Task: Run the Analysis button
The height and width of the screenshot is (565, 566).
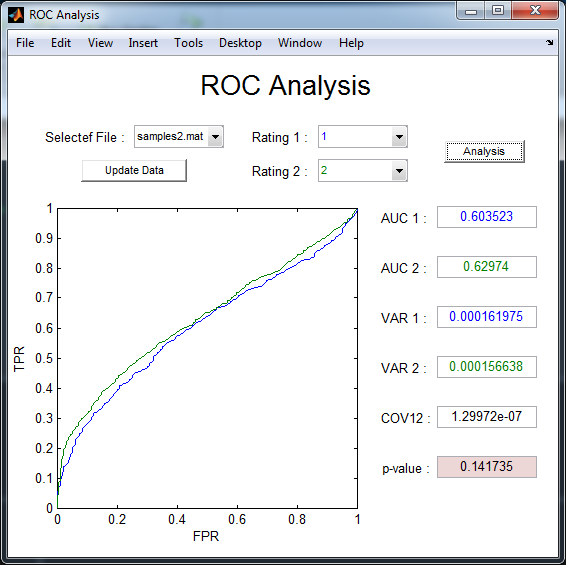Action: point(484,152)
